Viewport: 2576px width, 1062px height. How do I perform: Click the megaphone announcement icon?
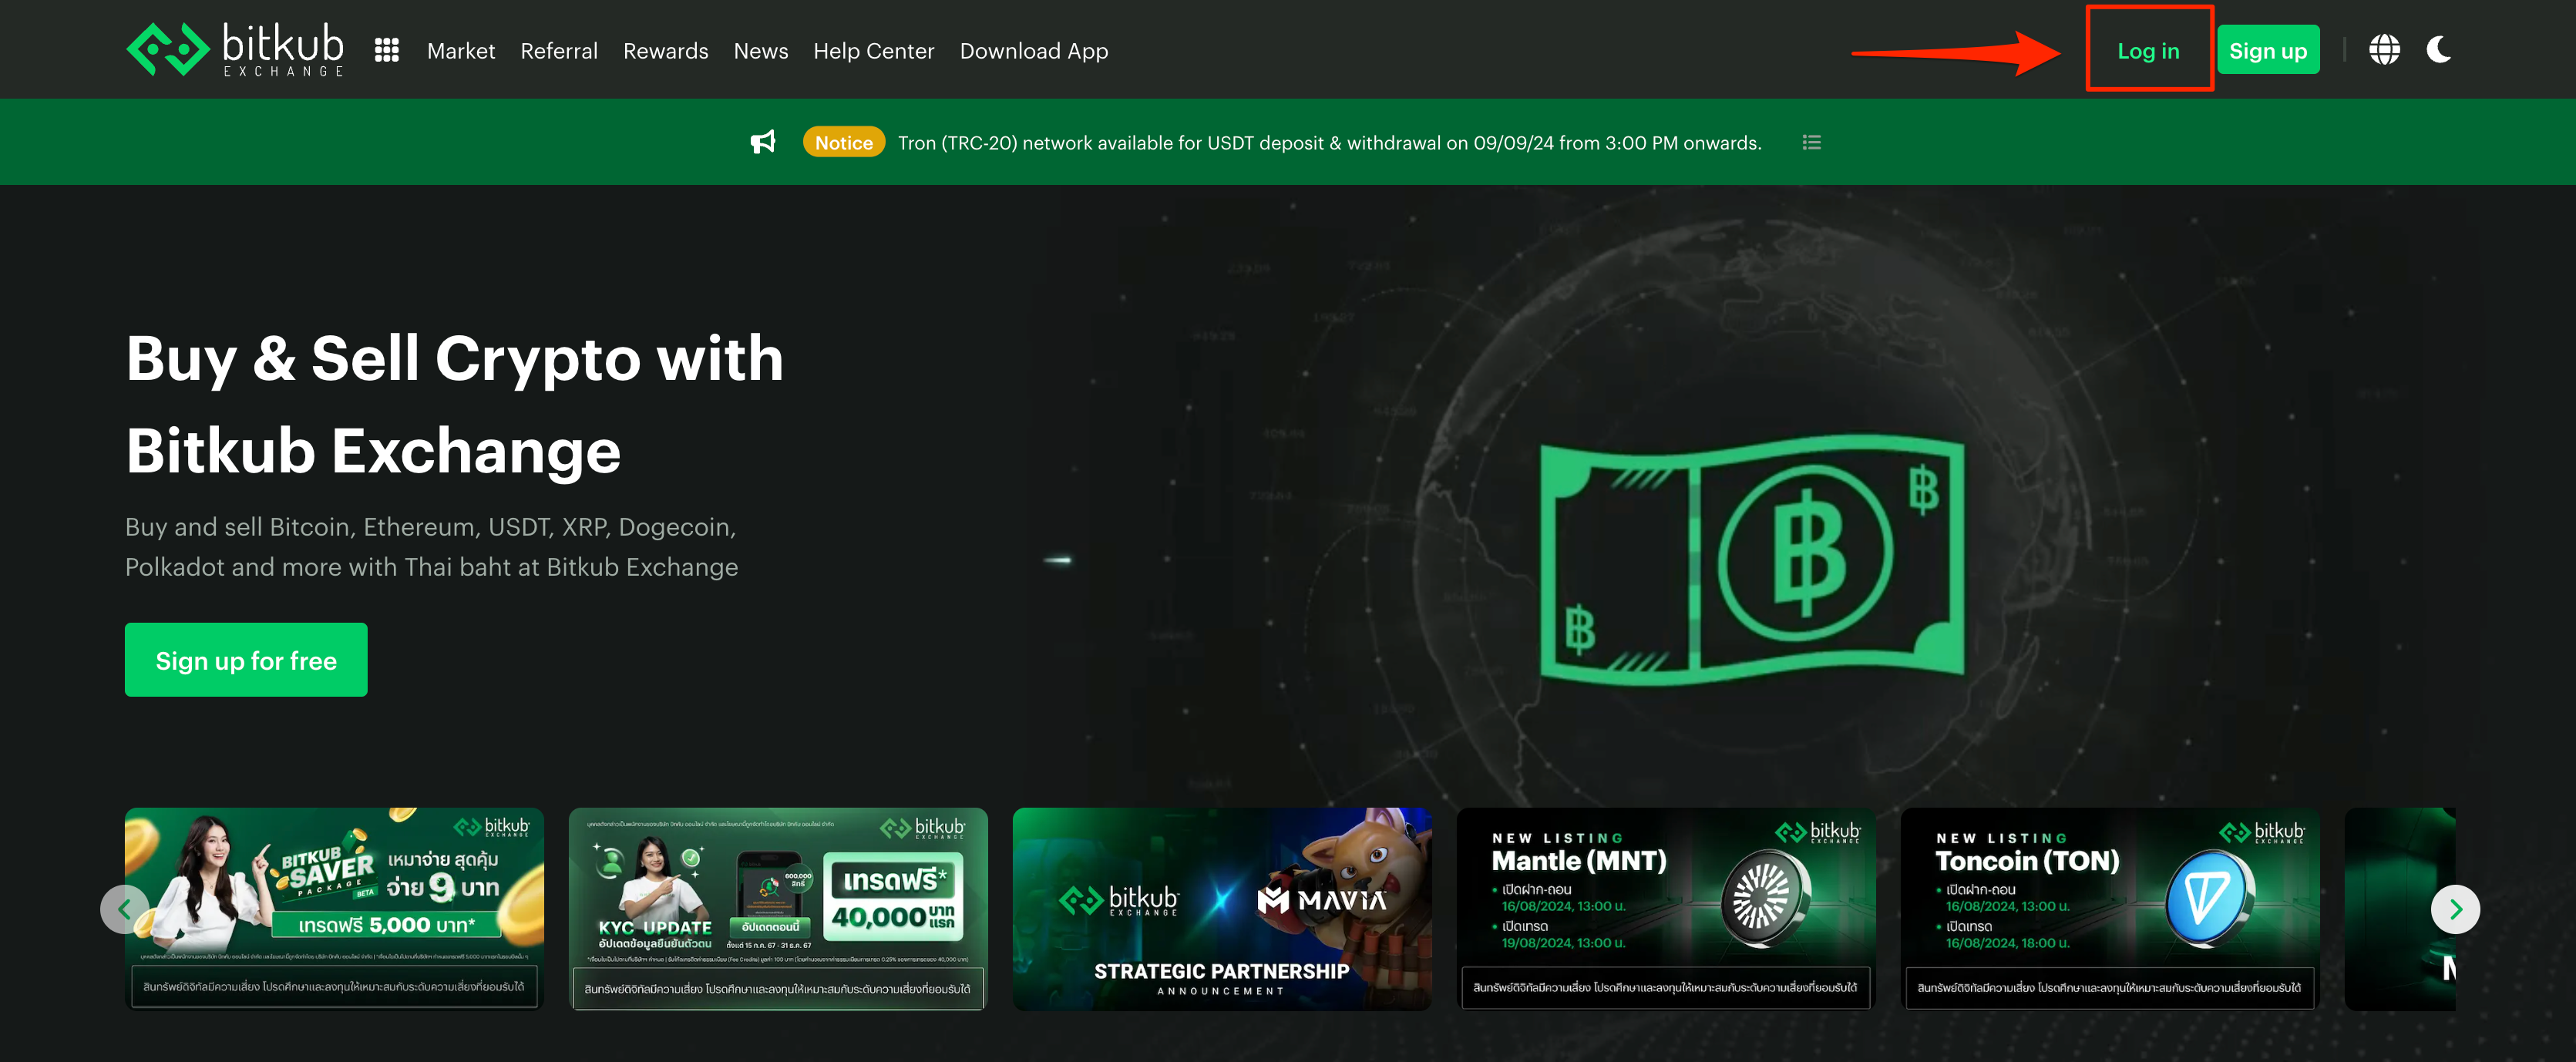(763, 141)
